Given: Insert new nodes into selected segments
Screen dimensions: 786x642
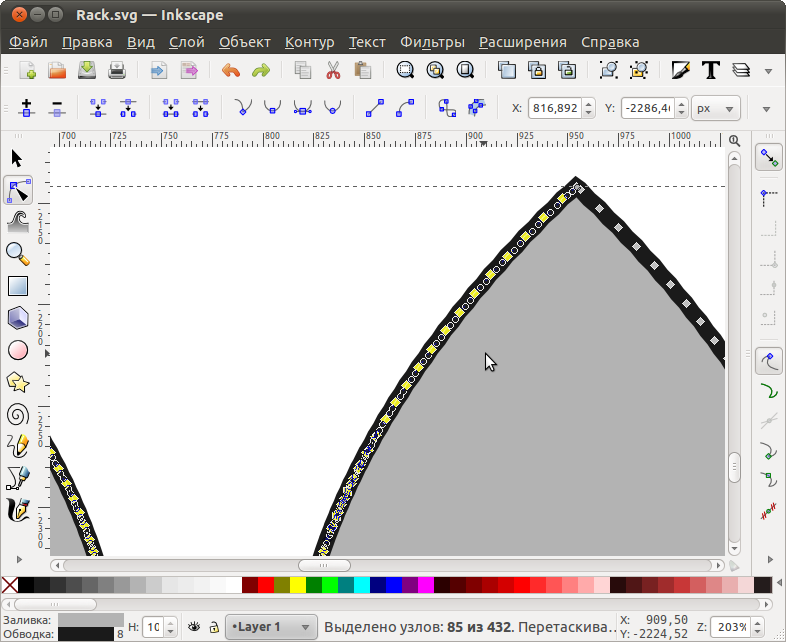Looking at the screenshot, I should tap(27, 108).
